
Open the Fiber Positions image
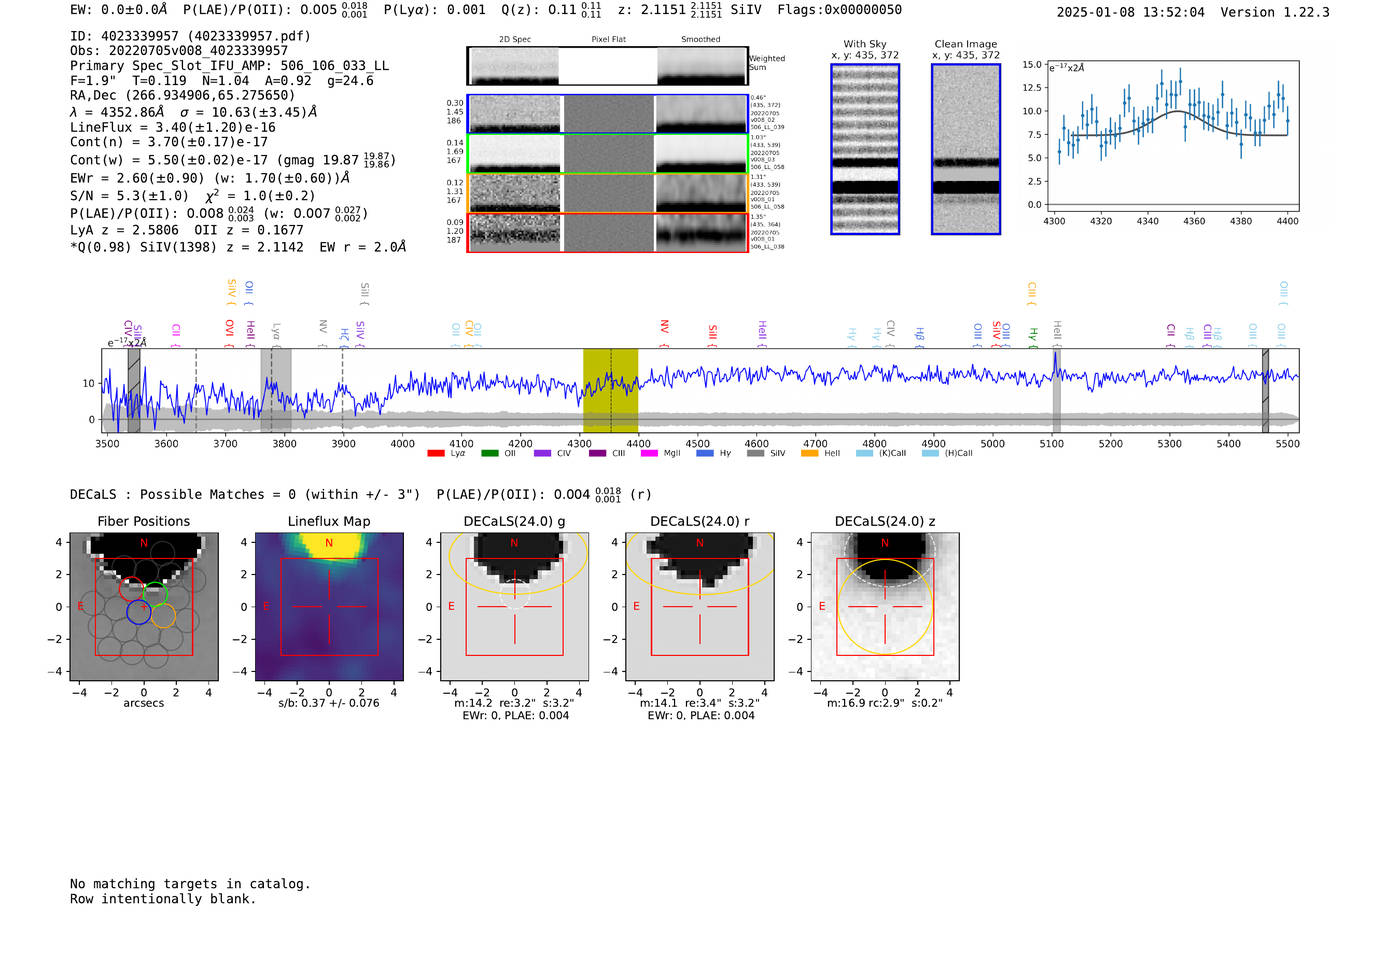pos(144,606)
